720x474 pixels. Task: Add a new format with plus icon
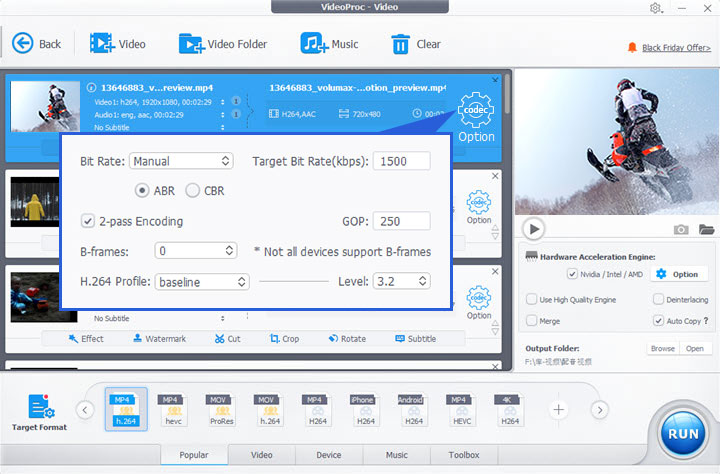pos(558,409)
